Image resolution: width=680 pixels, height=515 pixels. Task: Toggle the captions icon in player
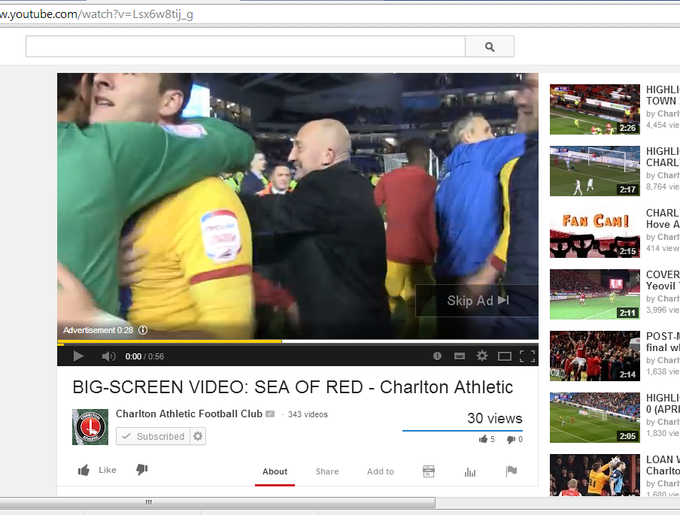click(x=459, y=356)
